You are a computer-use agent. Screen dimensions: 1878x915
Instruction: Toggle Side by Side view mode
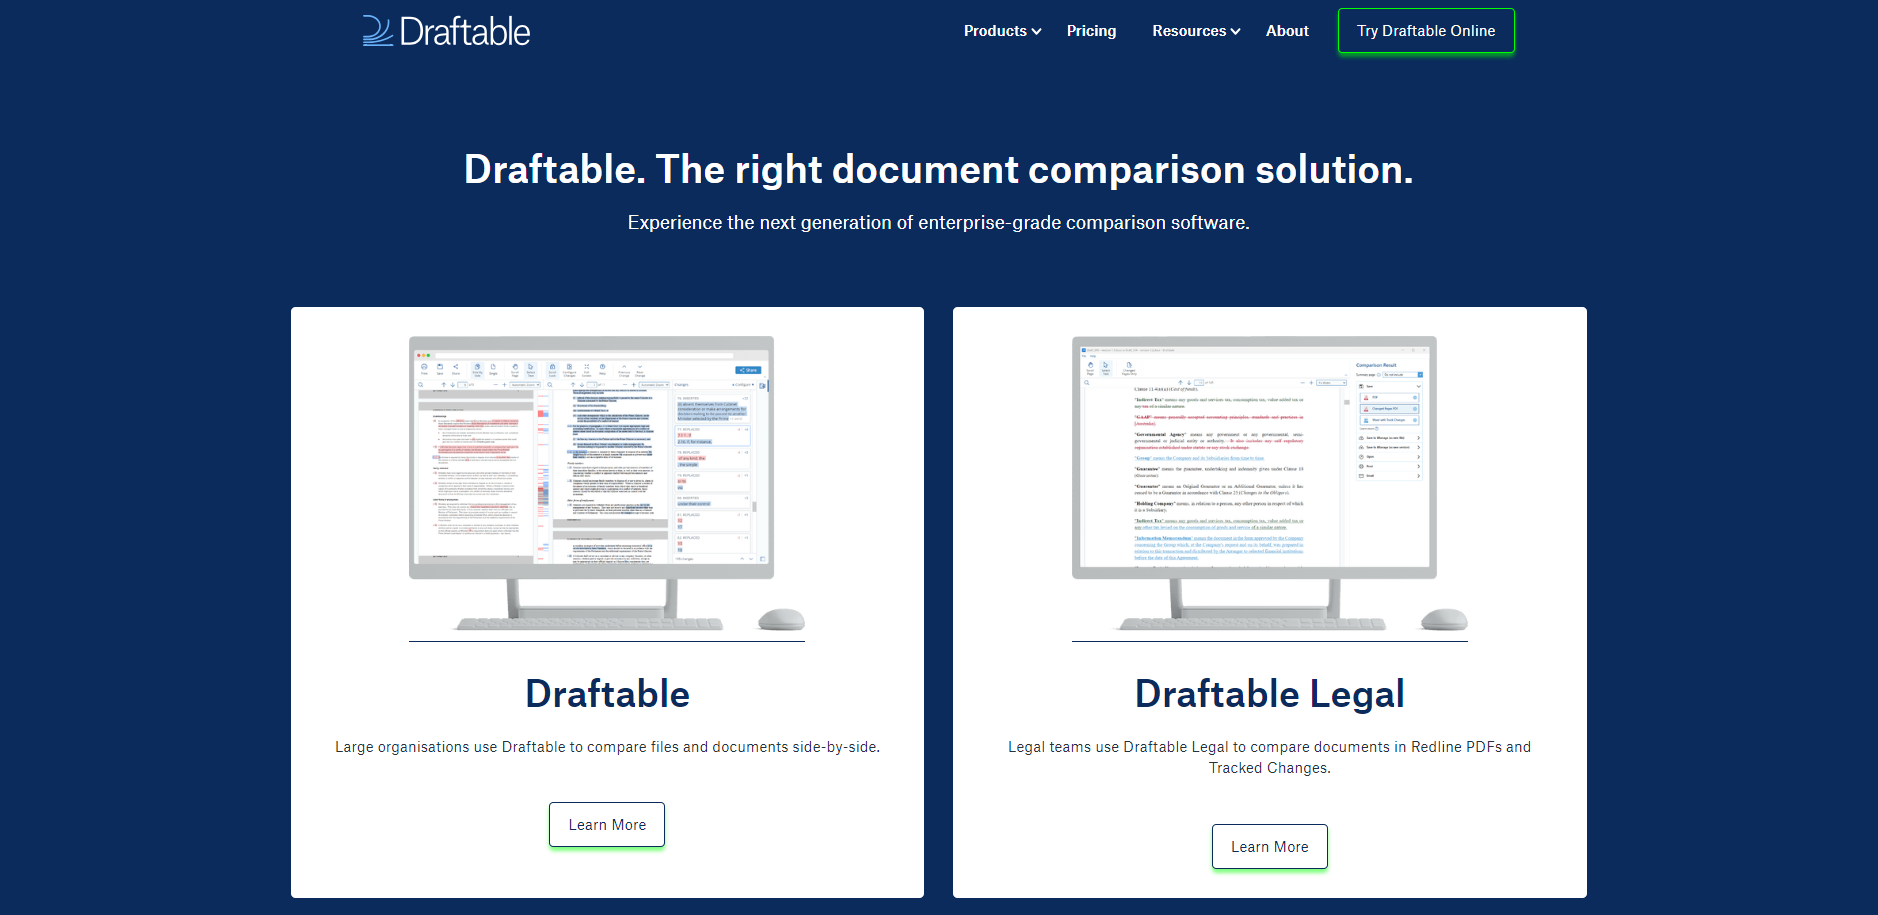(x=477, y=368)
